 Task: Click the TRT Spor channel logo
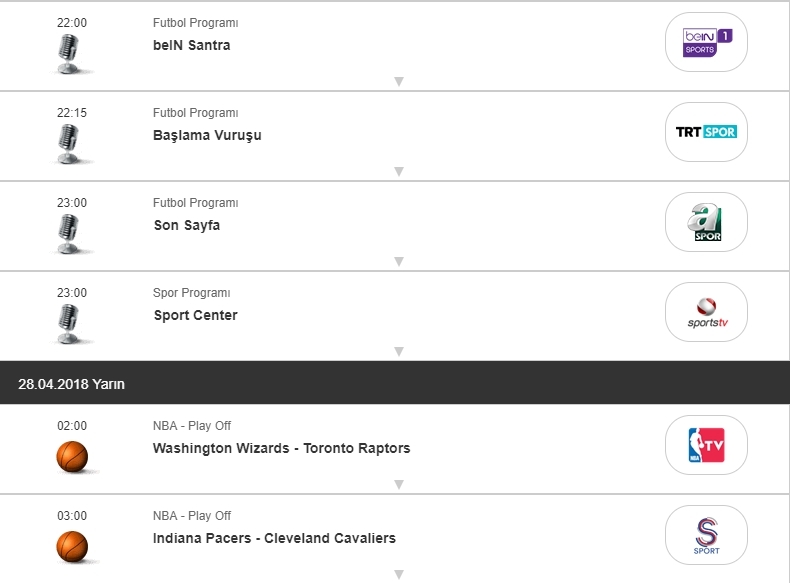click(707, 132)
